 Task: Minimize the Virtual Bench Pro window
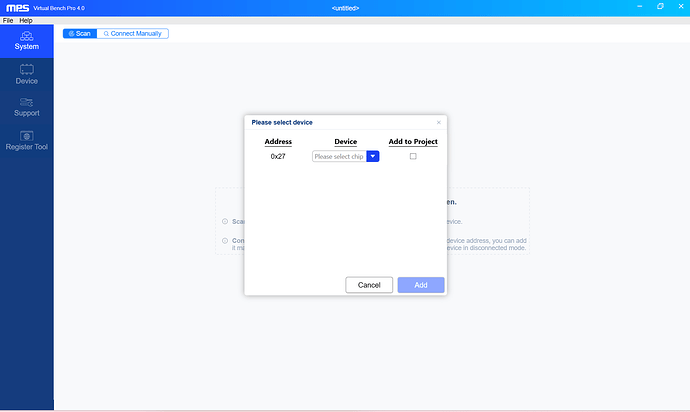pyautogui.click(x=639, y=7)
